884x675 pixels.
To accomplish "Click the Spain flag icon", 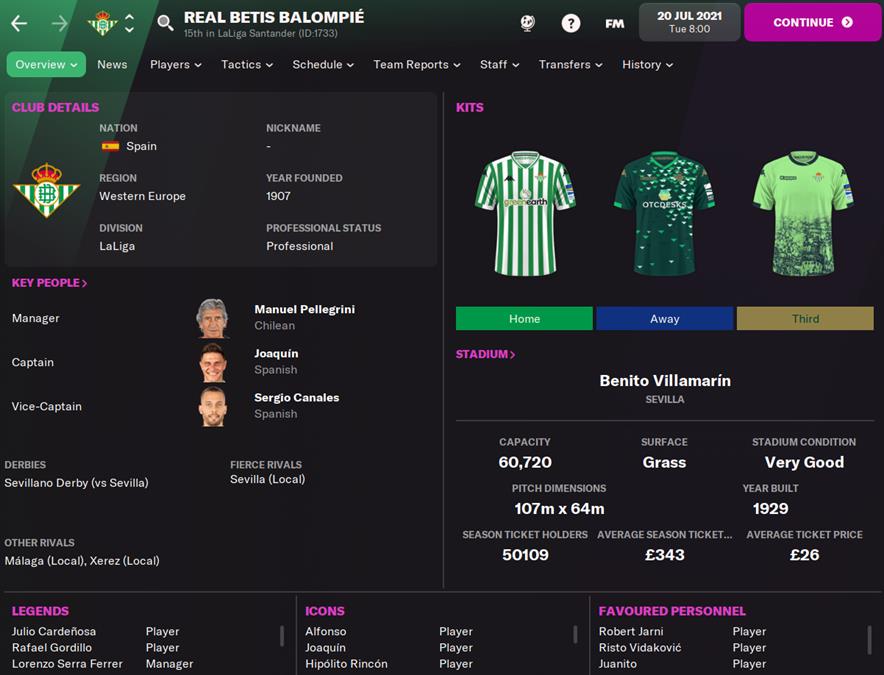I will 110,146.
